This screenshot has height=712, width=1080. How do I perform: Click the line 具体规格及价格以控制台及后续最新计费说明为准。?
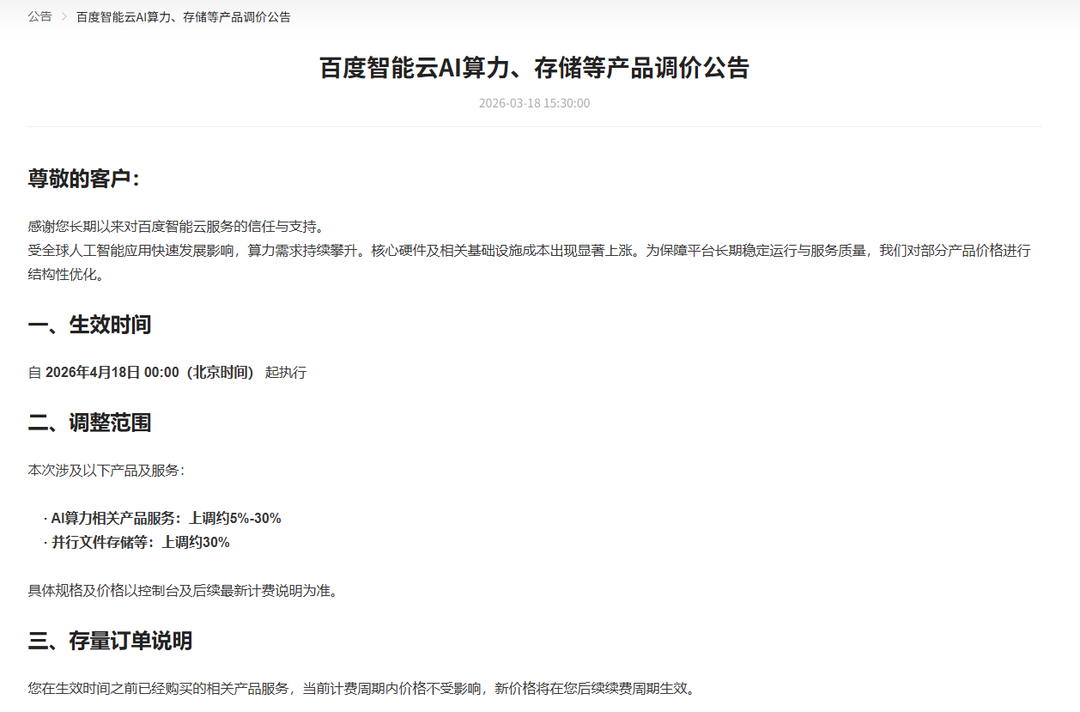click(x=185, y=591)
